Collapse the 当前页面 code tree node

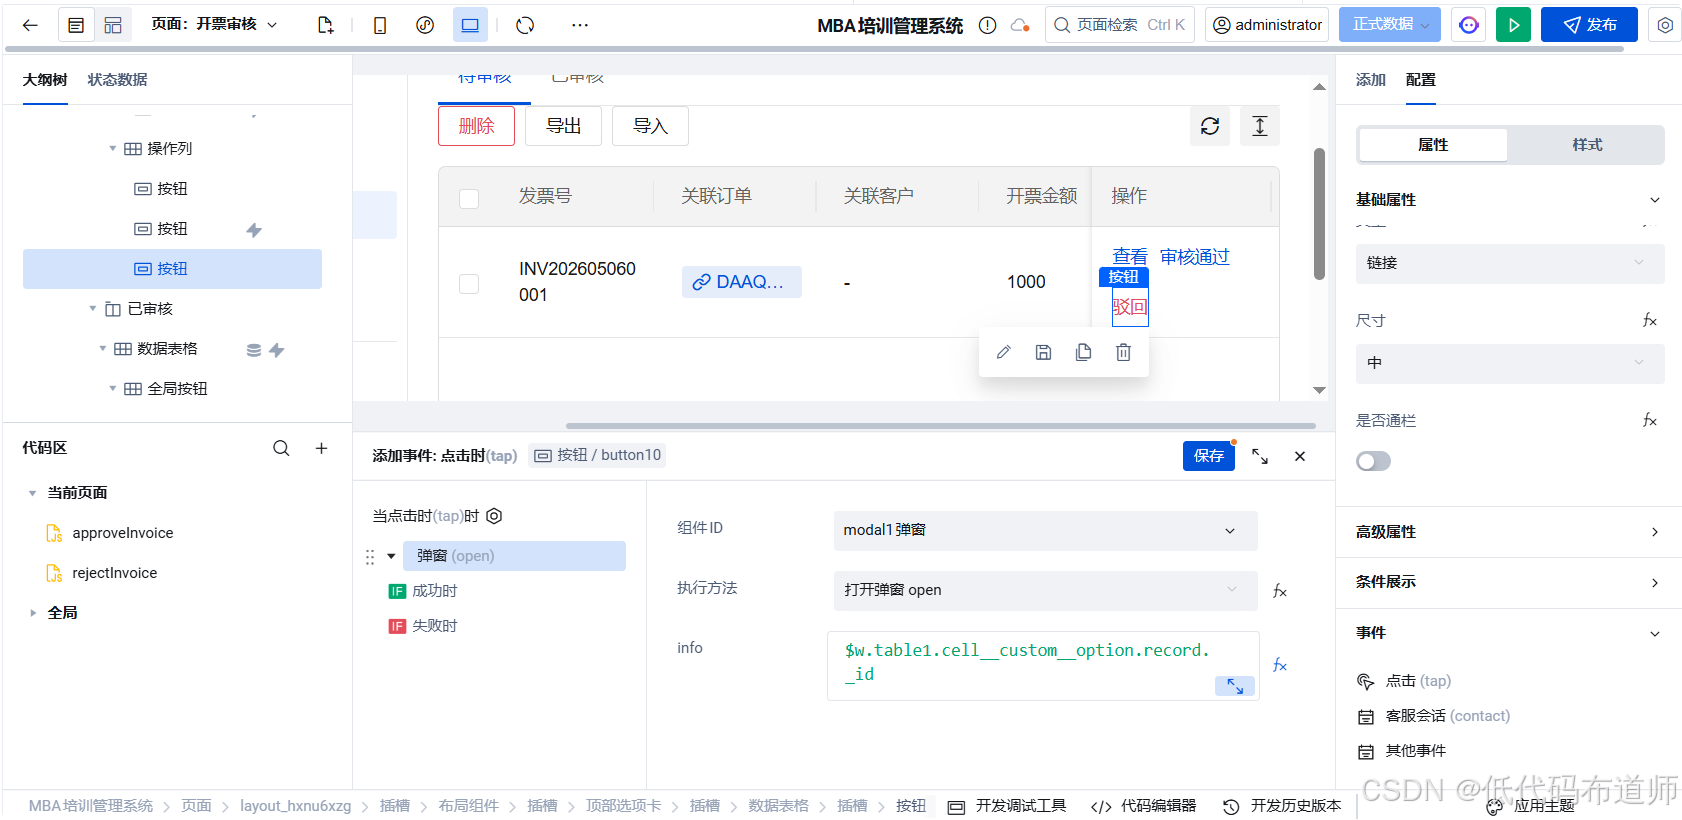coord(33,493)
